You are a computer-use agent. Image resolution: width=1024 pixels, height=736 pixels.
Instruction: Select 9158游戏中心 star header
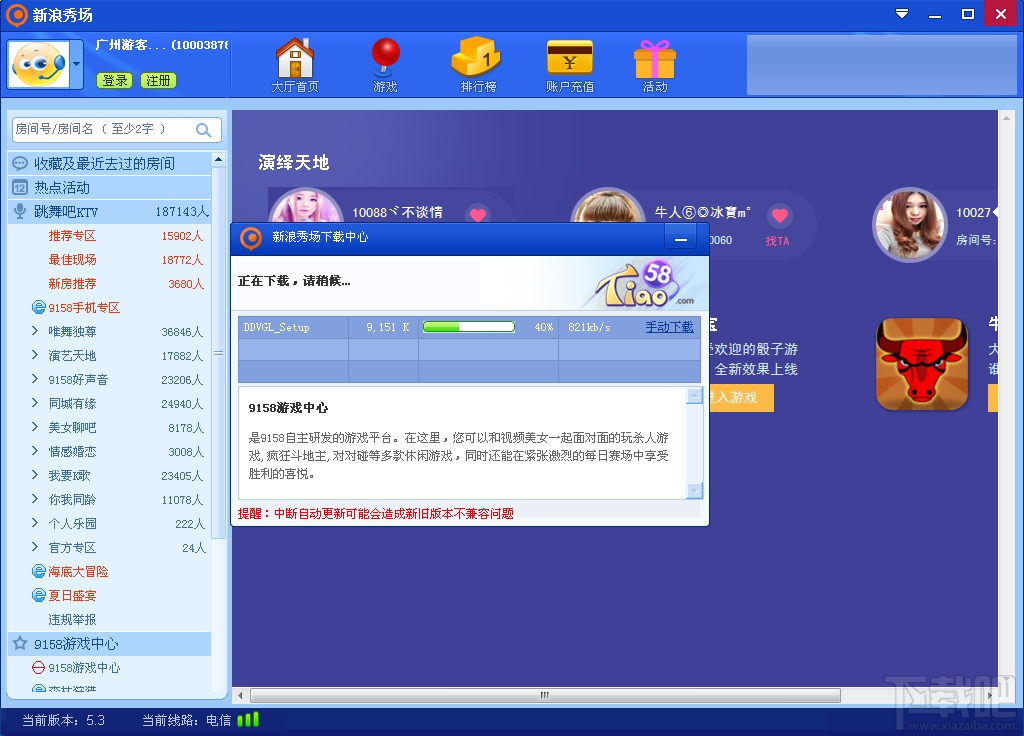point(109,644)
